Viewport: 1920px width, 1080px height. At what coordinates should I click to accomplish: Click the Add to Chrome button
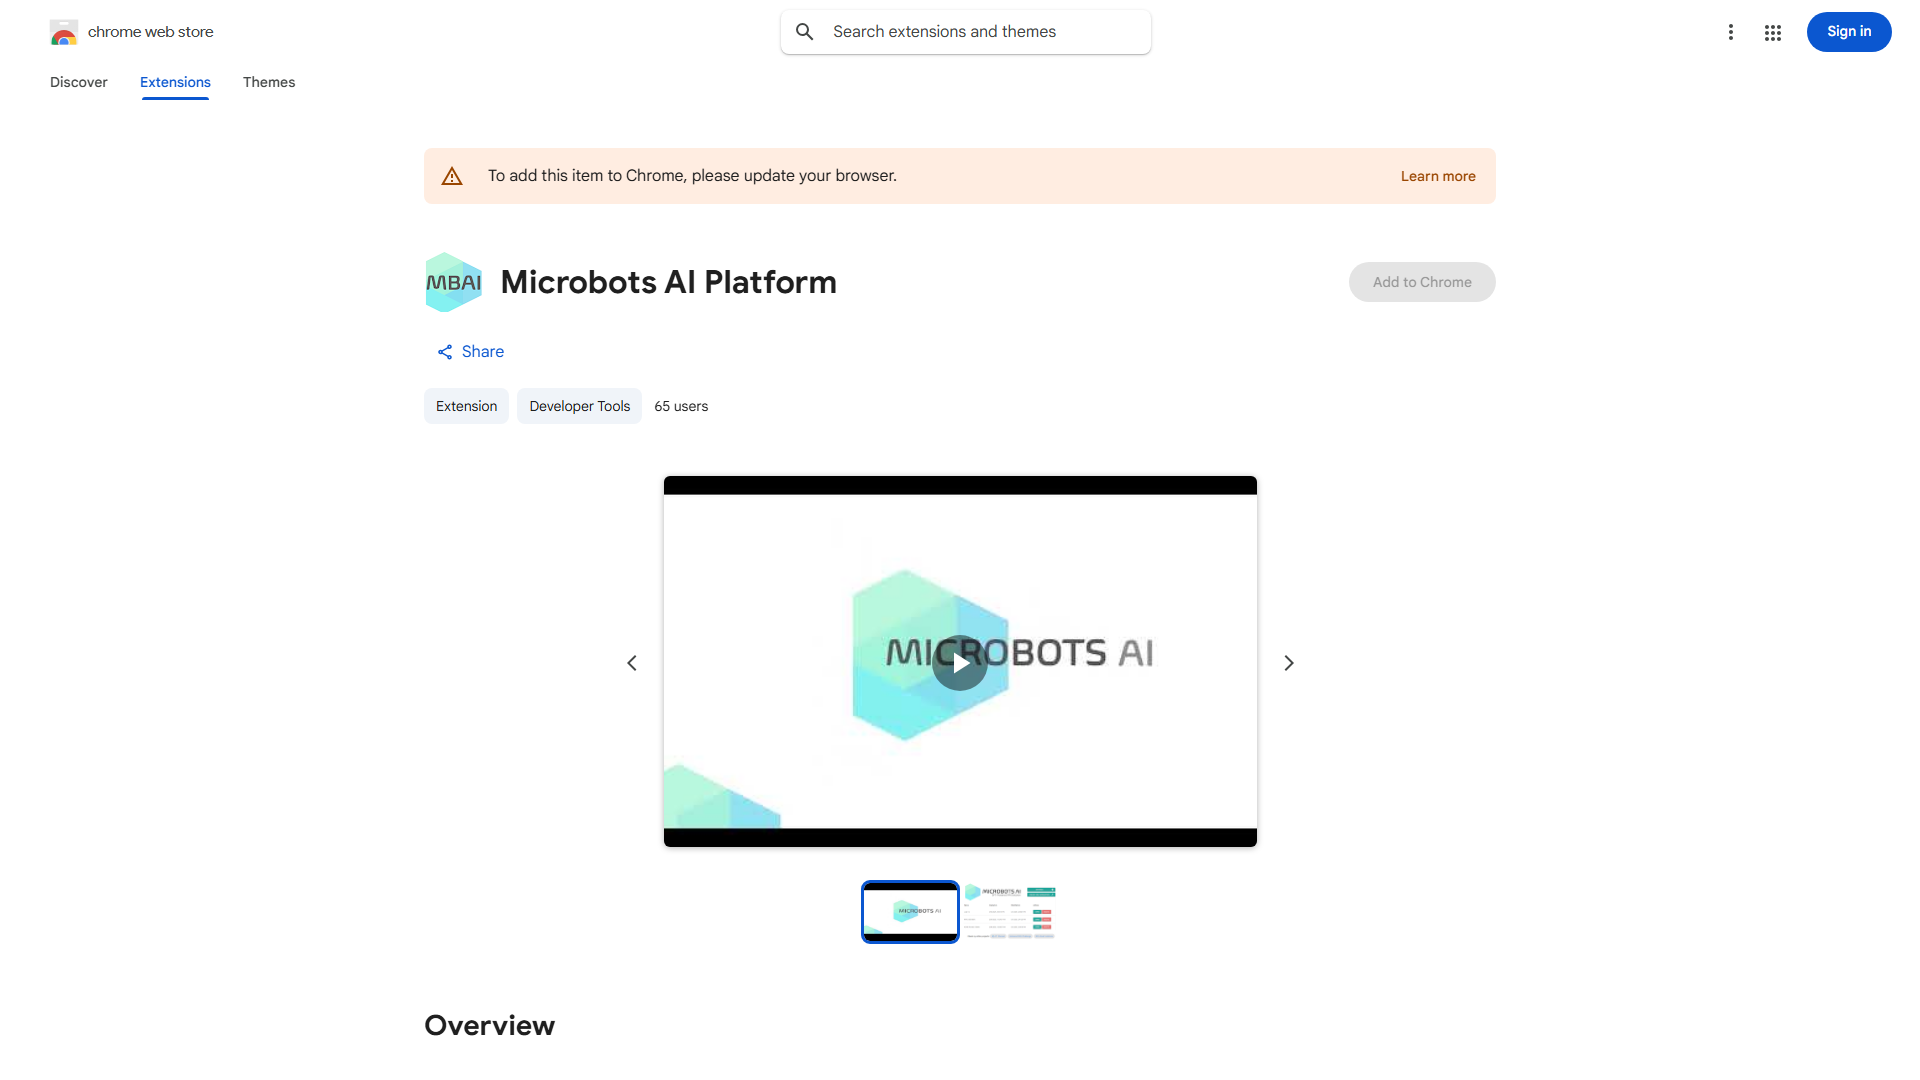(x=1421, y=282)
